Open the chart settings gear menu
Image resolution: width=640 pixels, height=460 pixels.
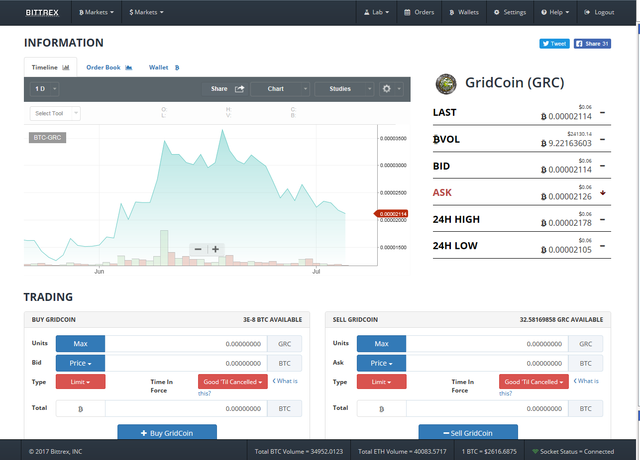391,89
